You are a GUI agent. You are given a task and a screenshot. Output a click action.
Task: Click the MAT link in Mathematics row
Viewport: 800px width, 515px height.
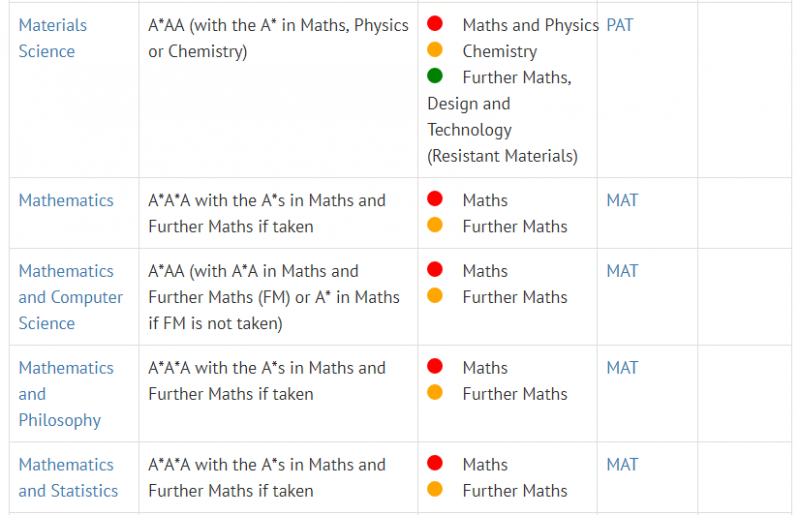click(622, 200)
